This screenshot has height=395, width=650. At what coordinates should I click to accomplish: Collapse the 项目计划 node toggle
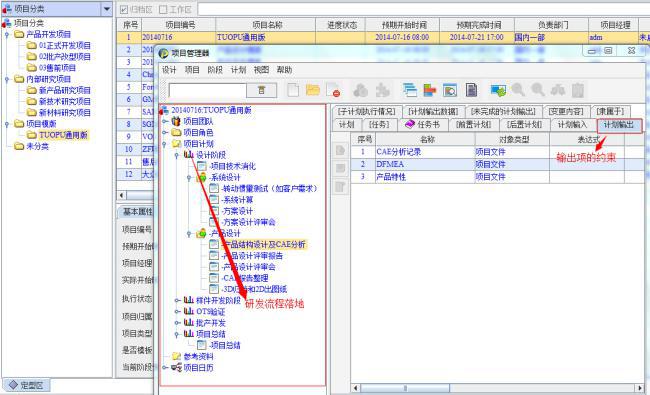pyautogui.click(x=165, y=144)
